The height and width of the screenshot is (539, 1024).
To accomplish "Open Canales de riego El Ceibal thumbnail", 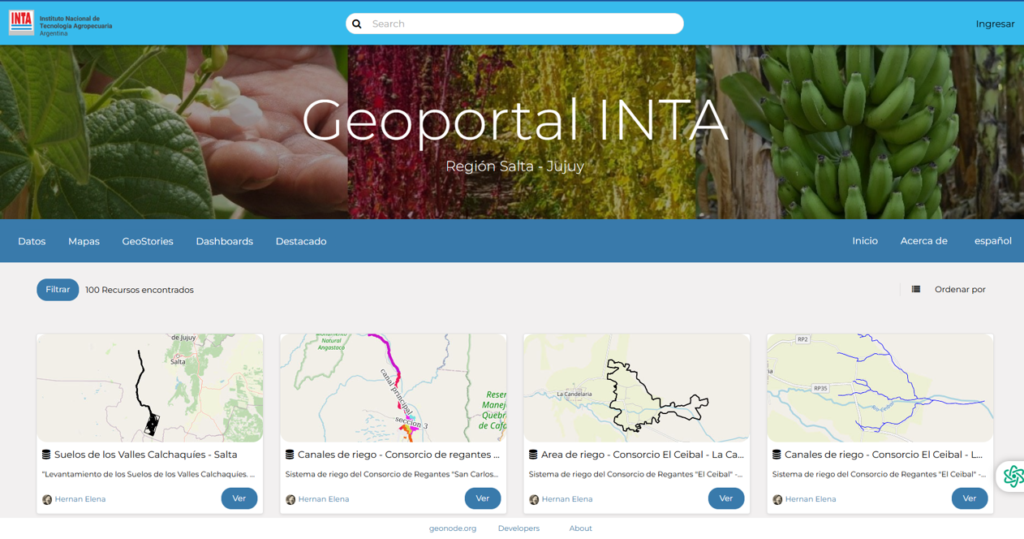I will [x=880, y=388].
